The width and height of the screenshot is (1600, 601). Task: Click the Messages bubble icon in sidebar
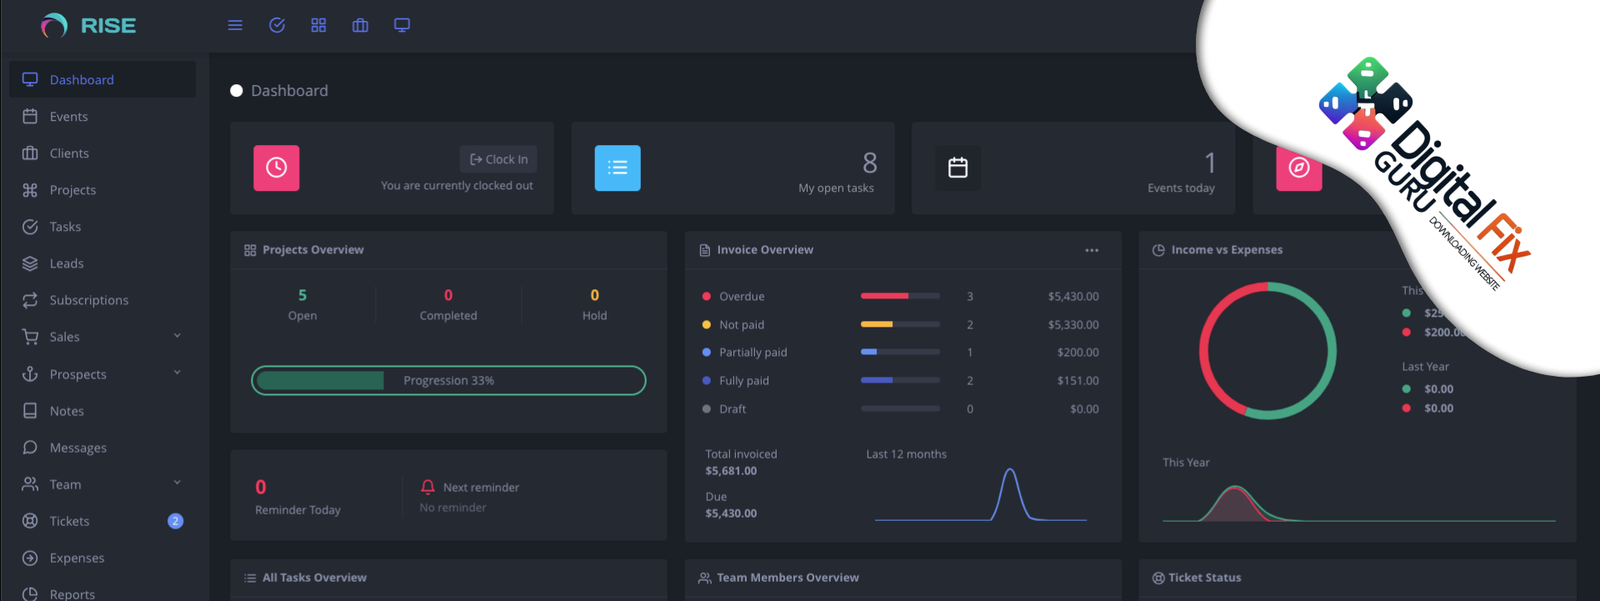30,447
